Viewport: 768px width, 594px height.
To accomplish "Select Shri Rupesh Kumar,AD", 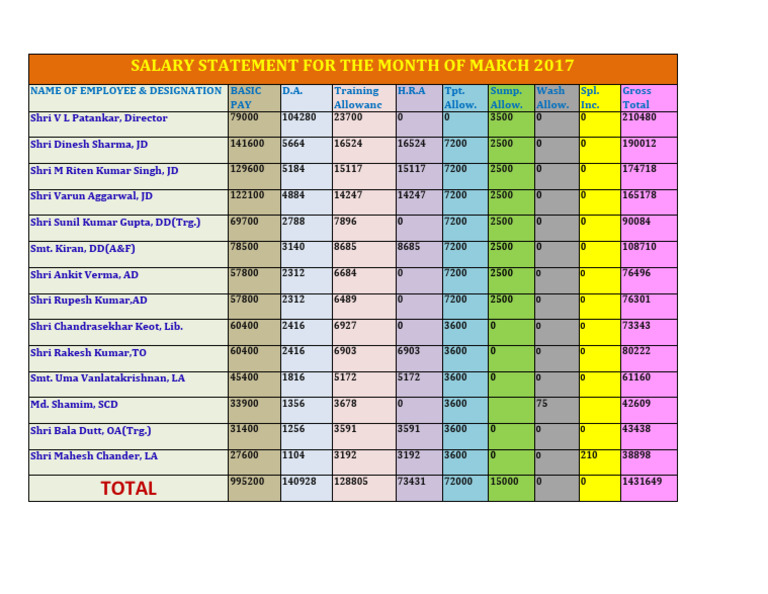I will [x=89, y=300].
